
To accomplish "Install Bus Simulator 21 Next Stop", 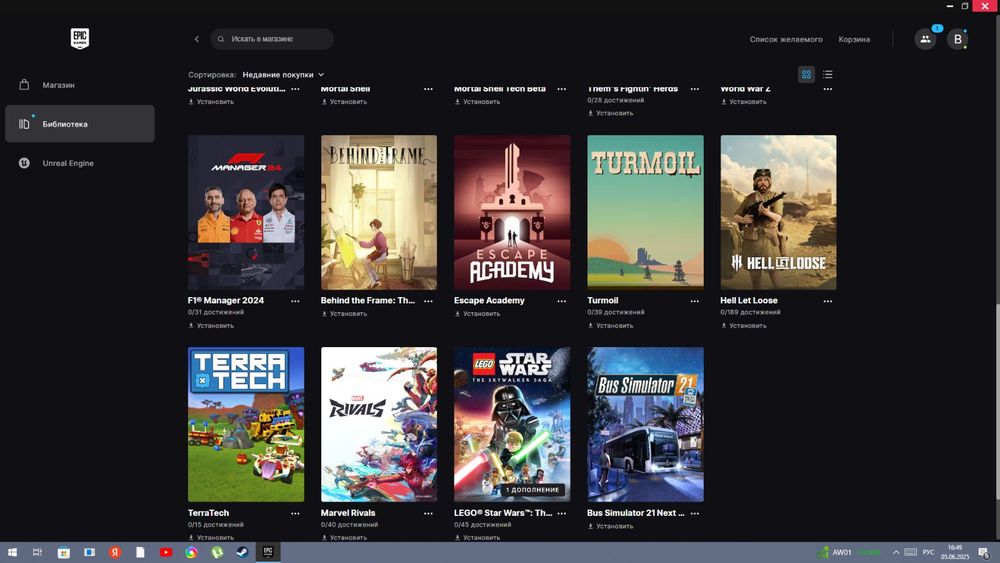I will pos(610,526).
